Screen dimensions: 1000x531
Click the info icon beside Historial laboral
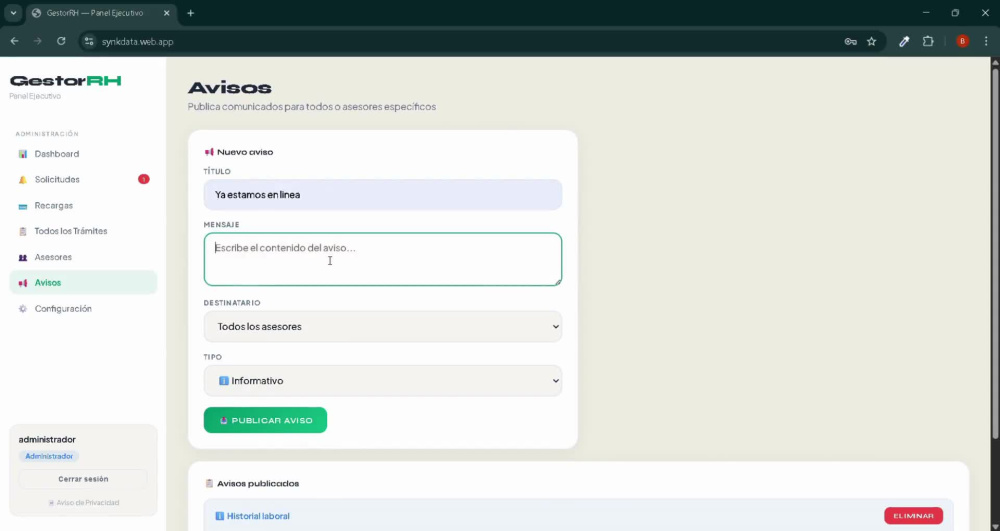point(219,516)
